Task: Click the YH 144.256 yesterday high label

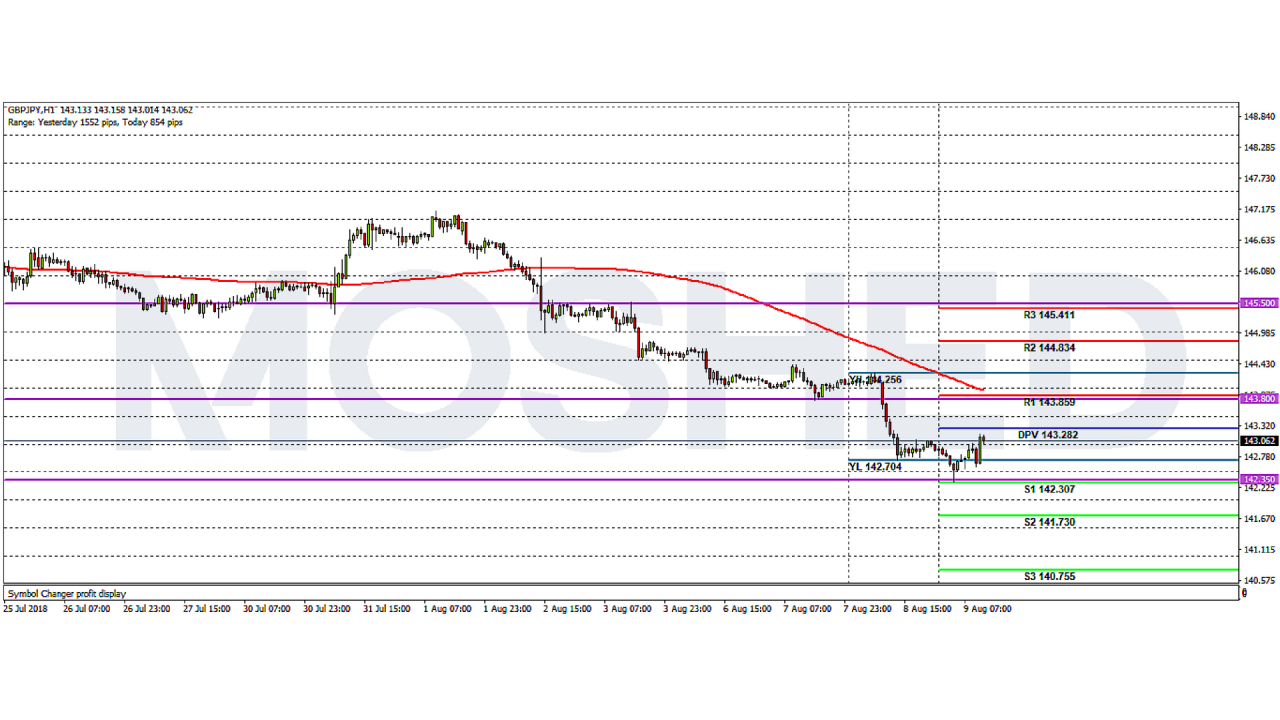Action: point(876,380)
